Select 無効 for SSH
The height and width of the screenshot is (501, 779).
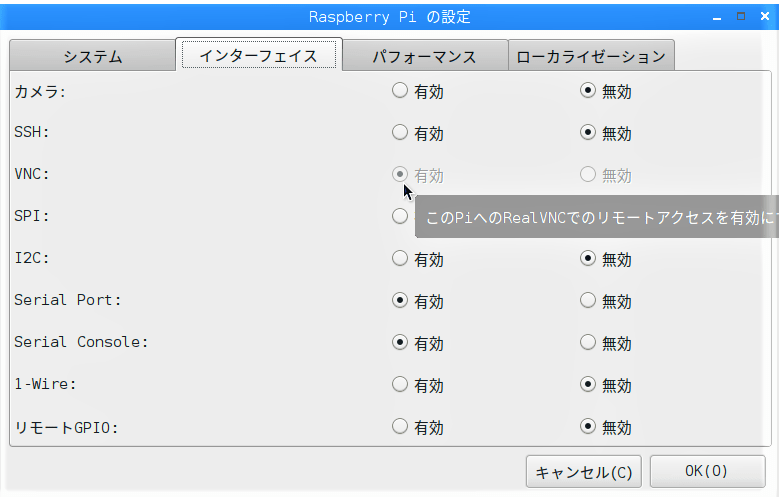tap(588, 132)
